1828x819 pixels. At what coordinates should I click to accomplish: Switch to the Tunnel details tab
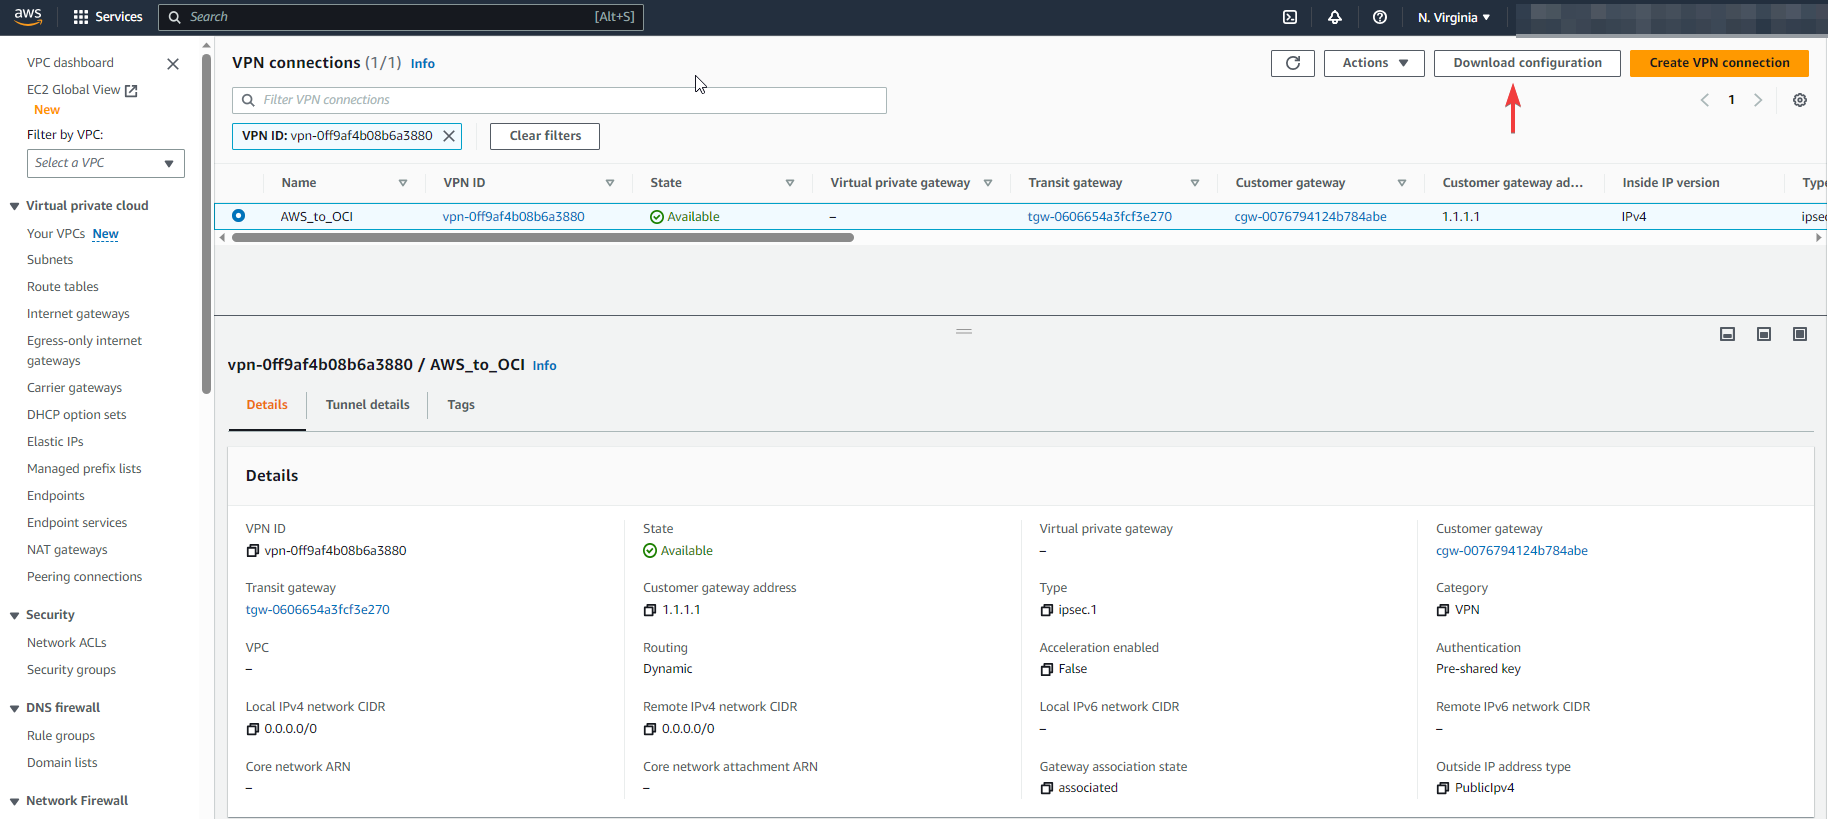367,405
